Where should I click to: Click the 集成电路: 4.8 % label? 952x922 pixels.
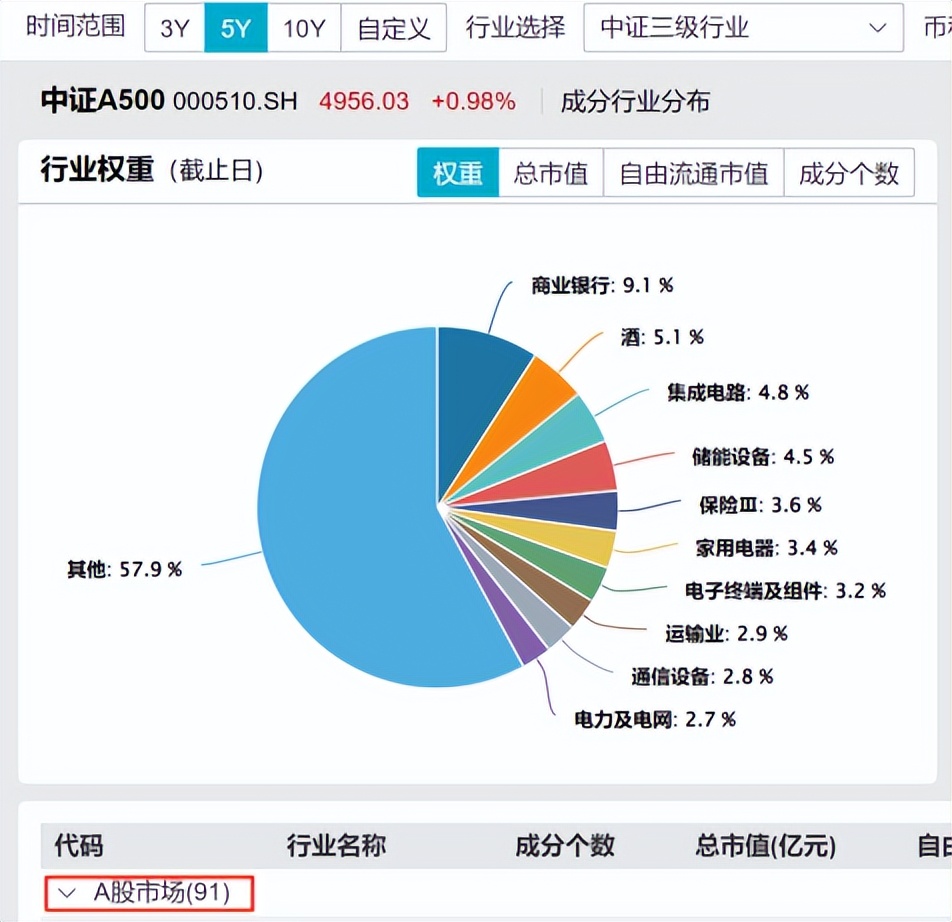[738, 392]
